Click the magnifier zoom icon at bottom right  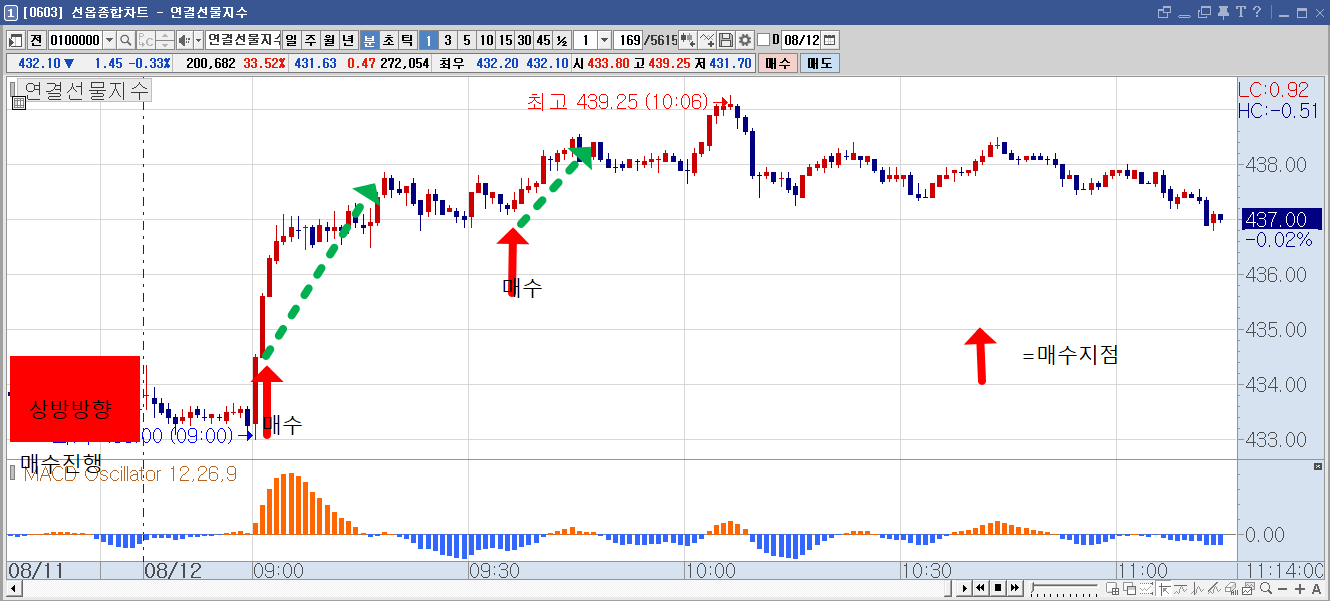pos(1265,589)
